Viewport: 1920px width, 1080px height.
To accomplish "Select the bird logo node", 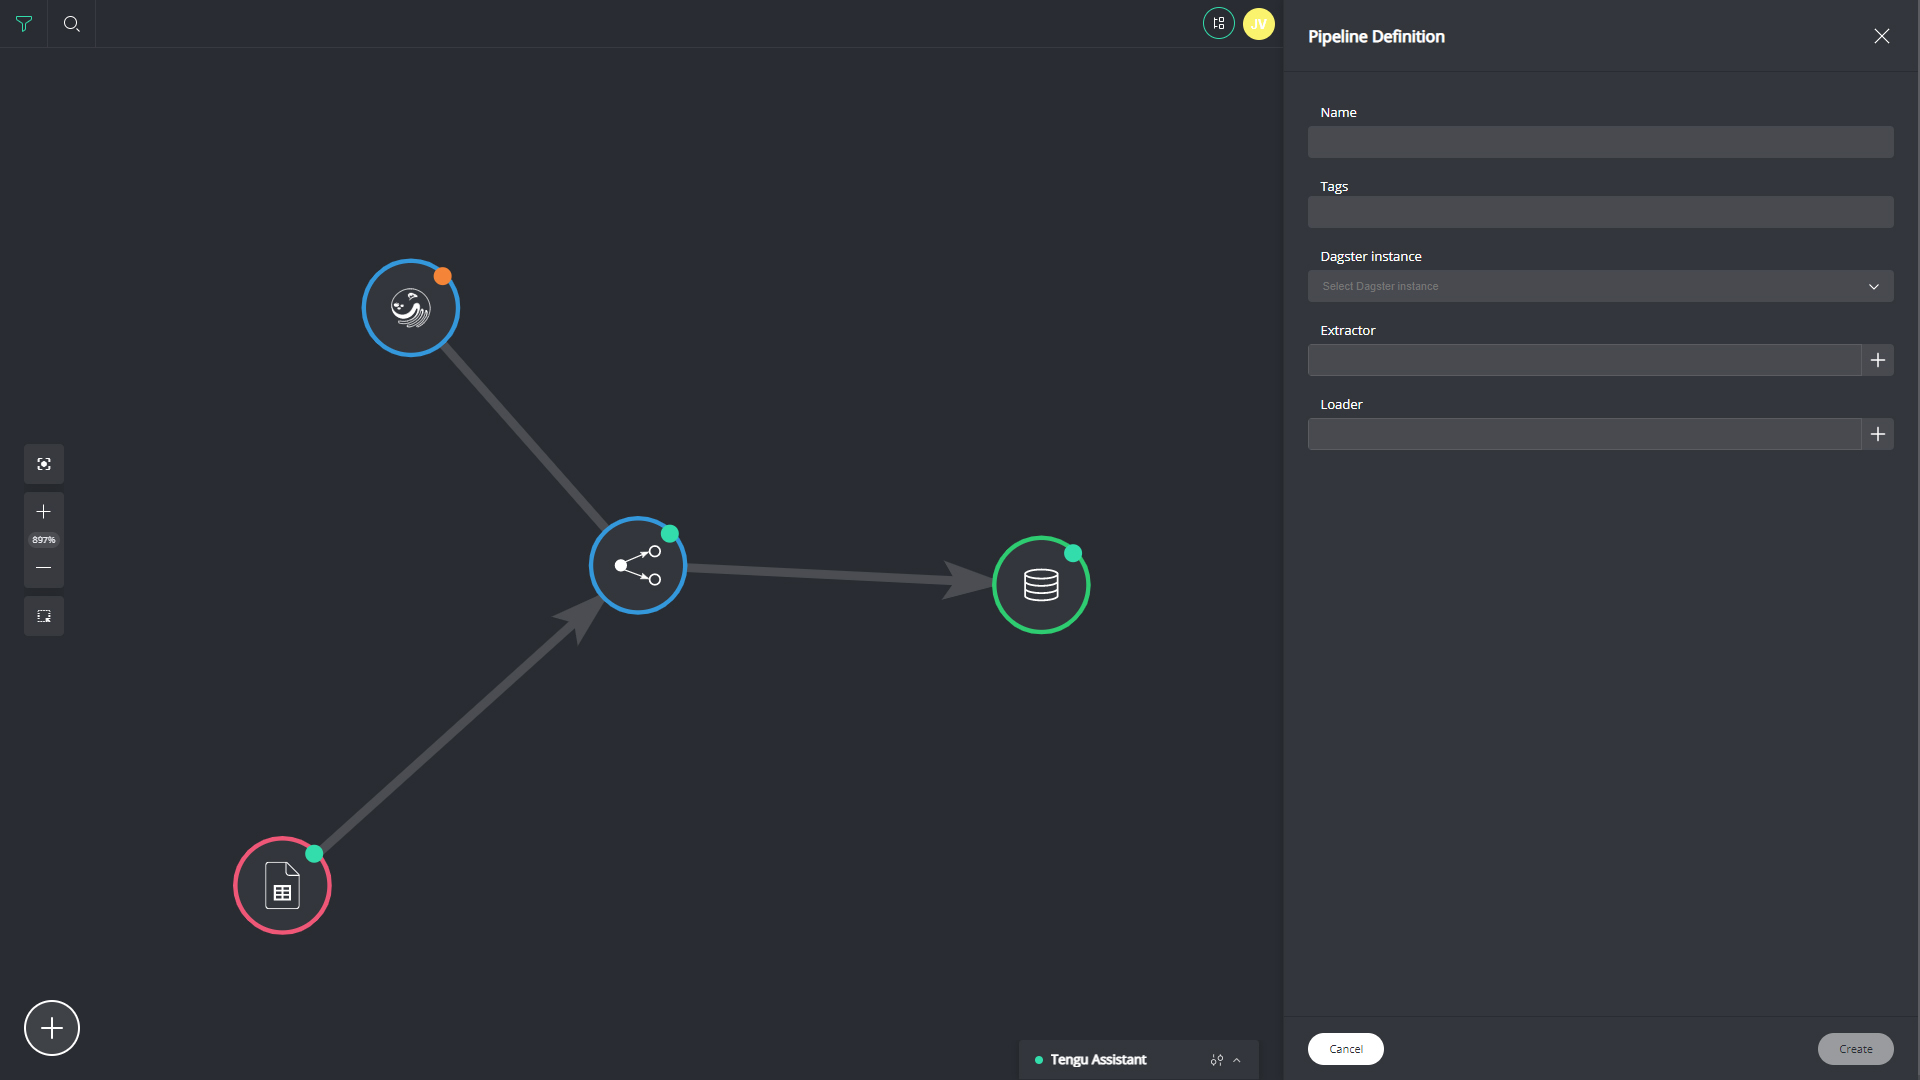I will point(410,308).
